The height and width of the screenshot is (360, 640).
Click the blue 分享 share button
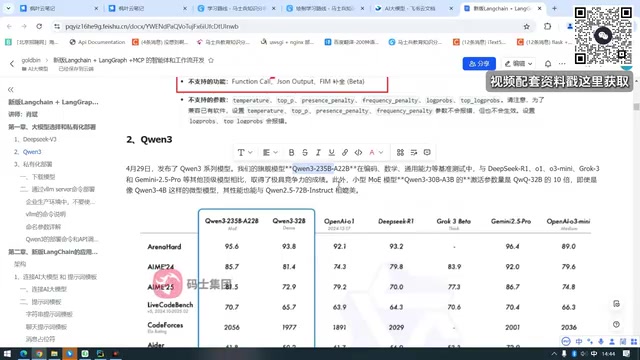click(479, 64)
